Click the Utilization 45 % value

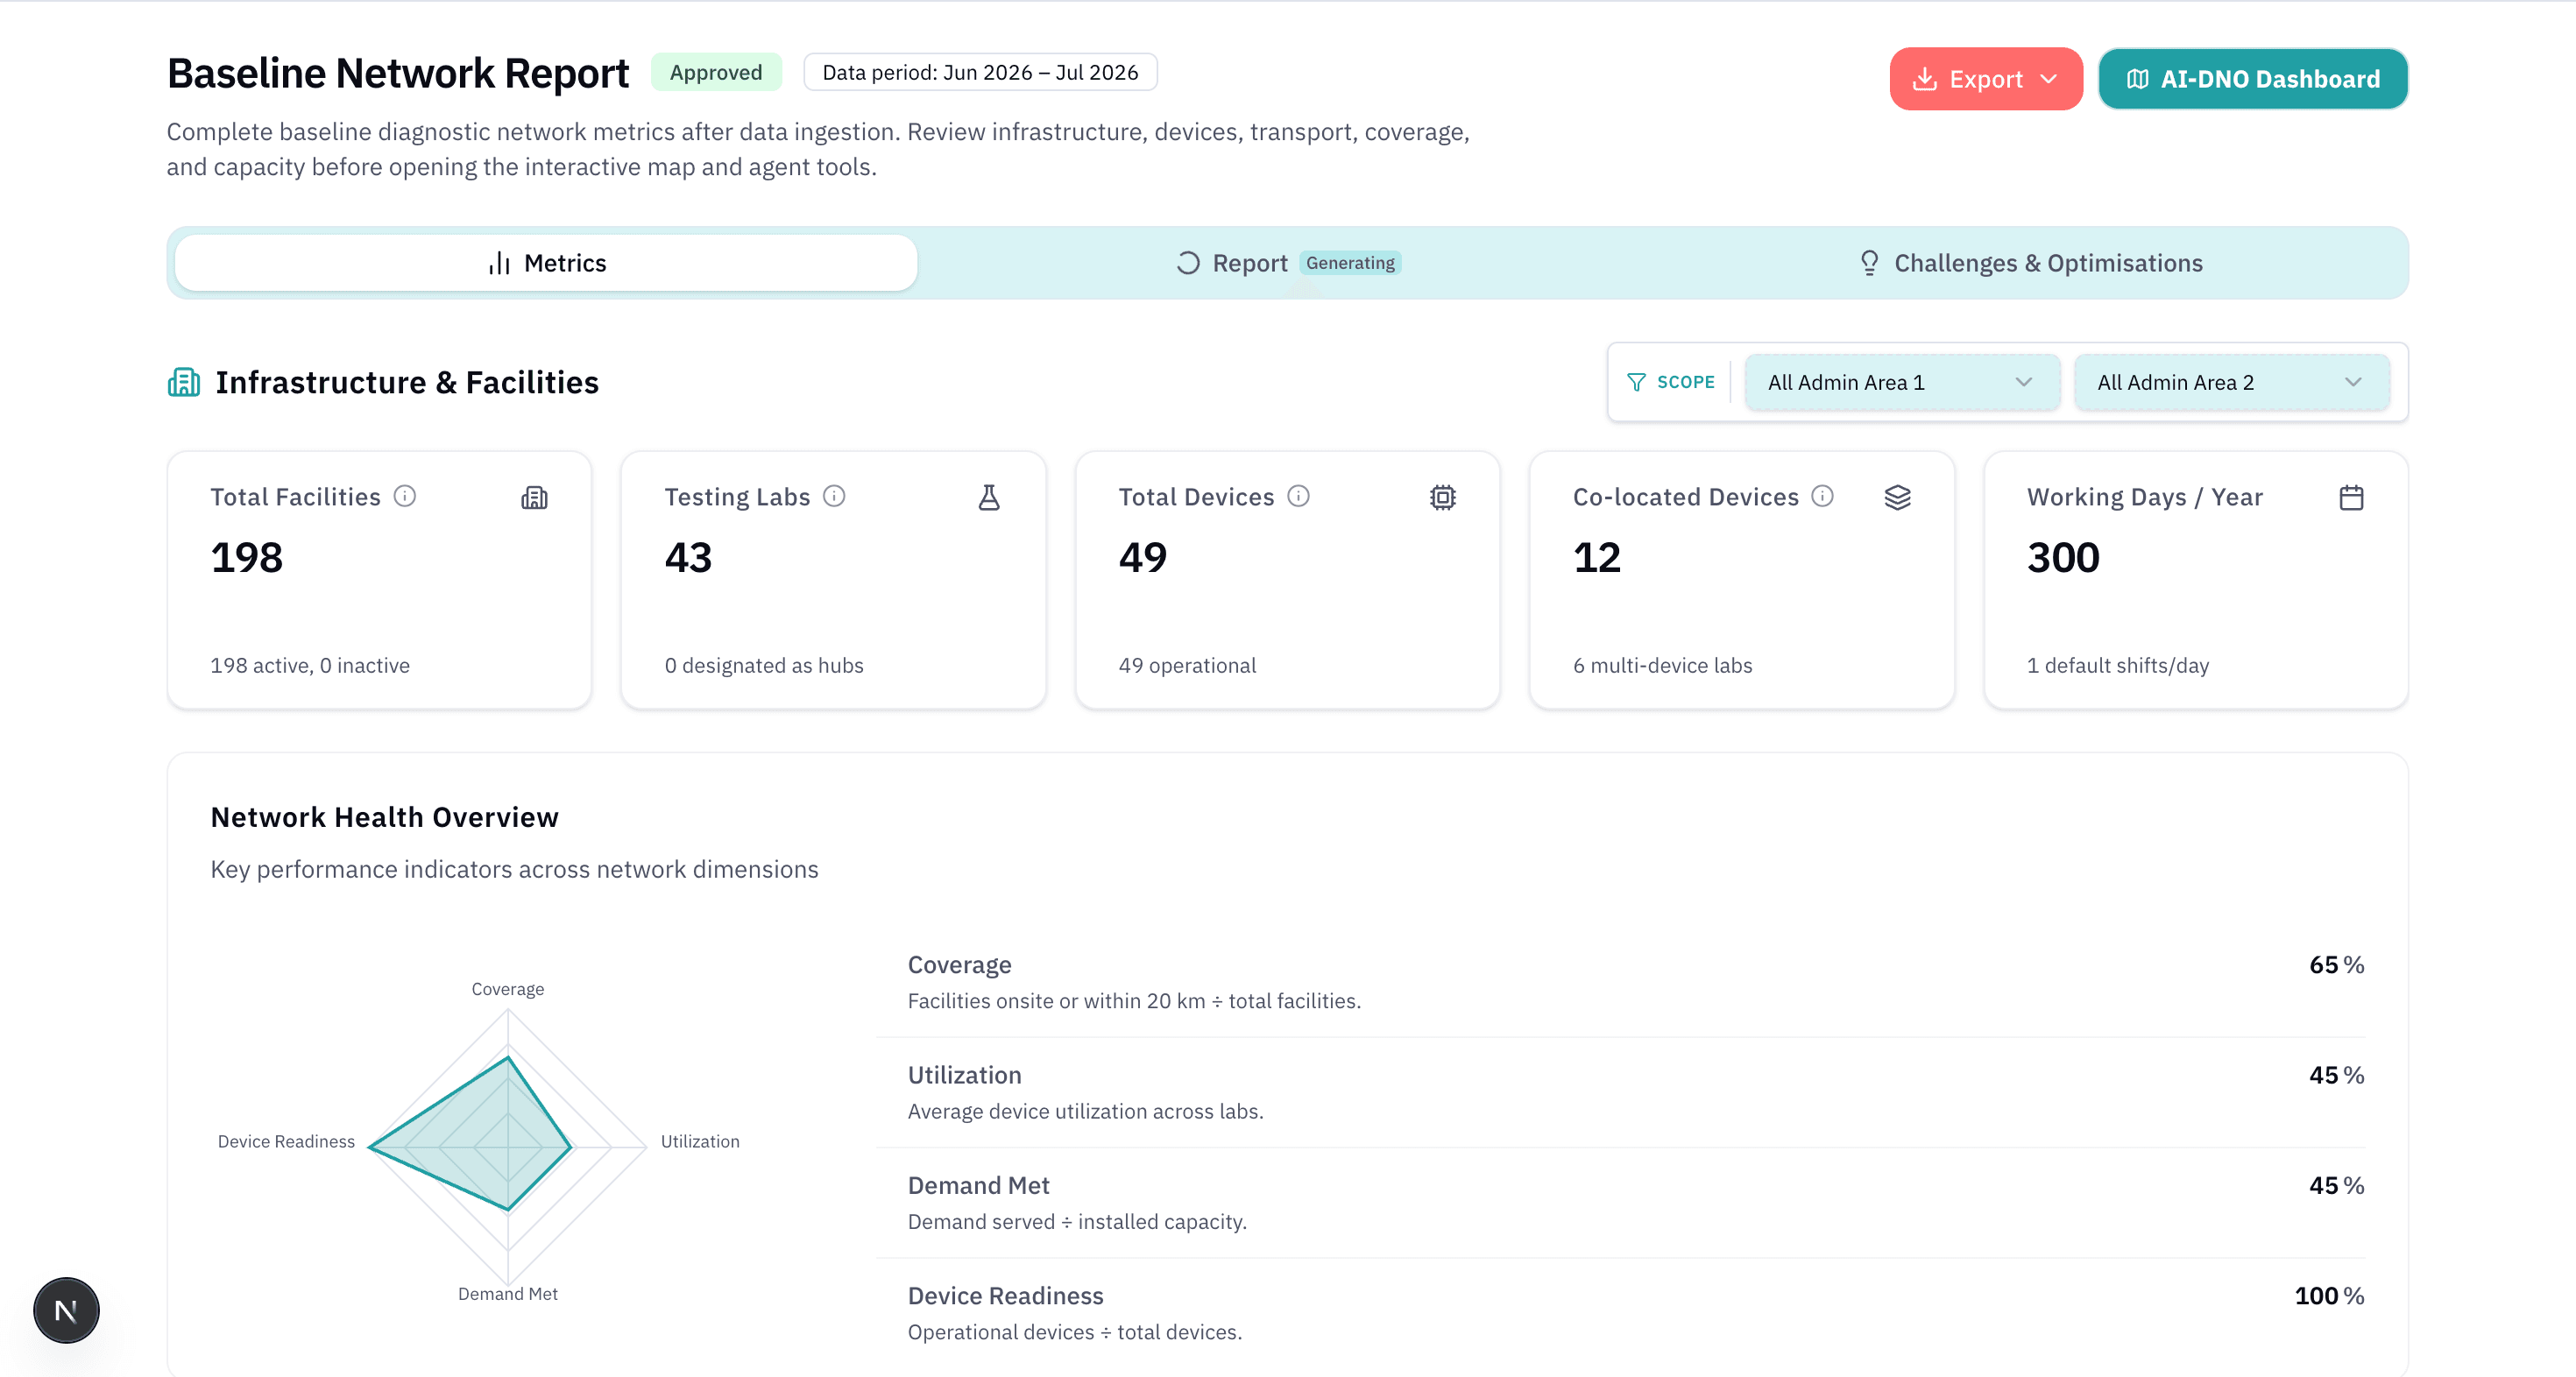pos(2336,1075)
